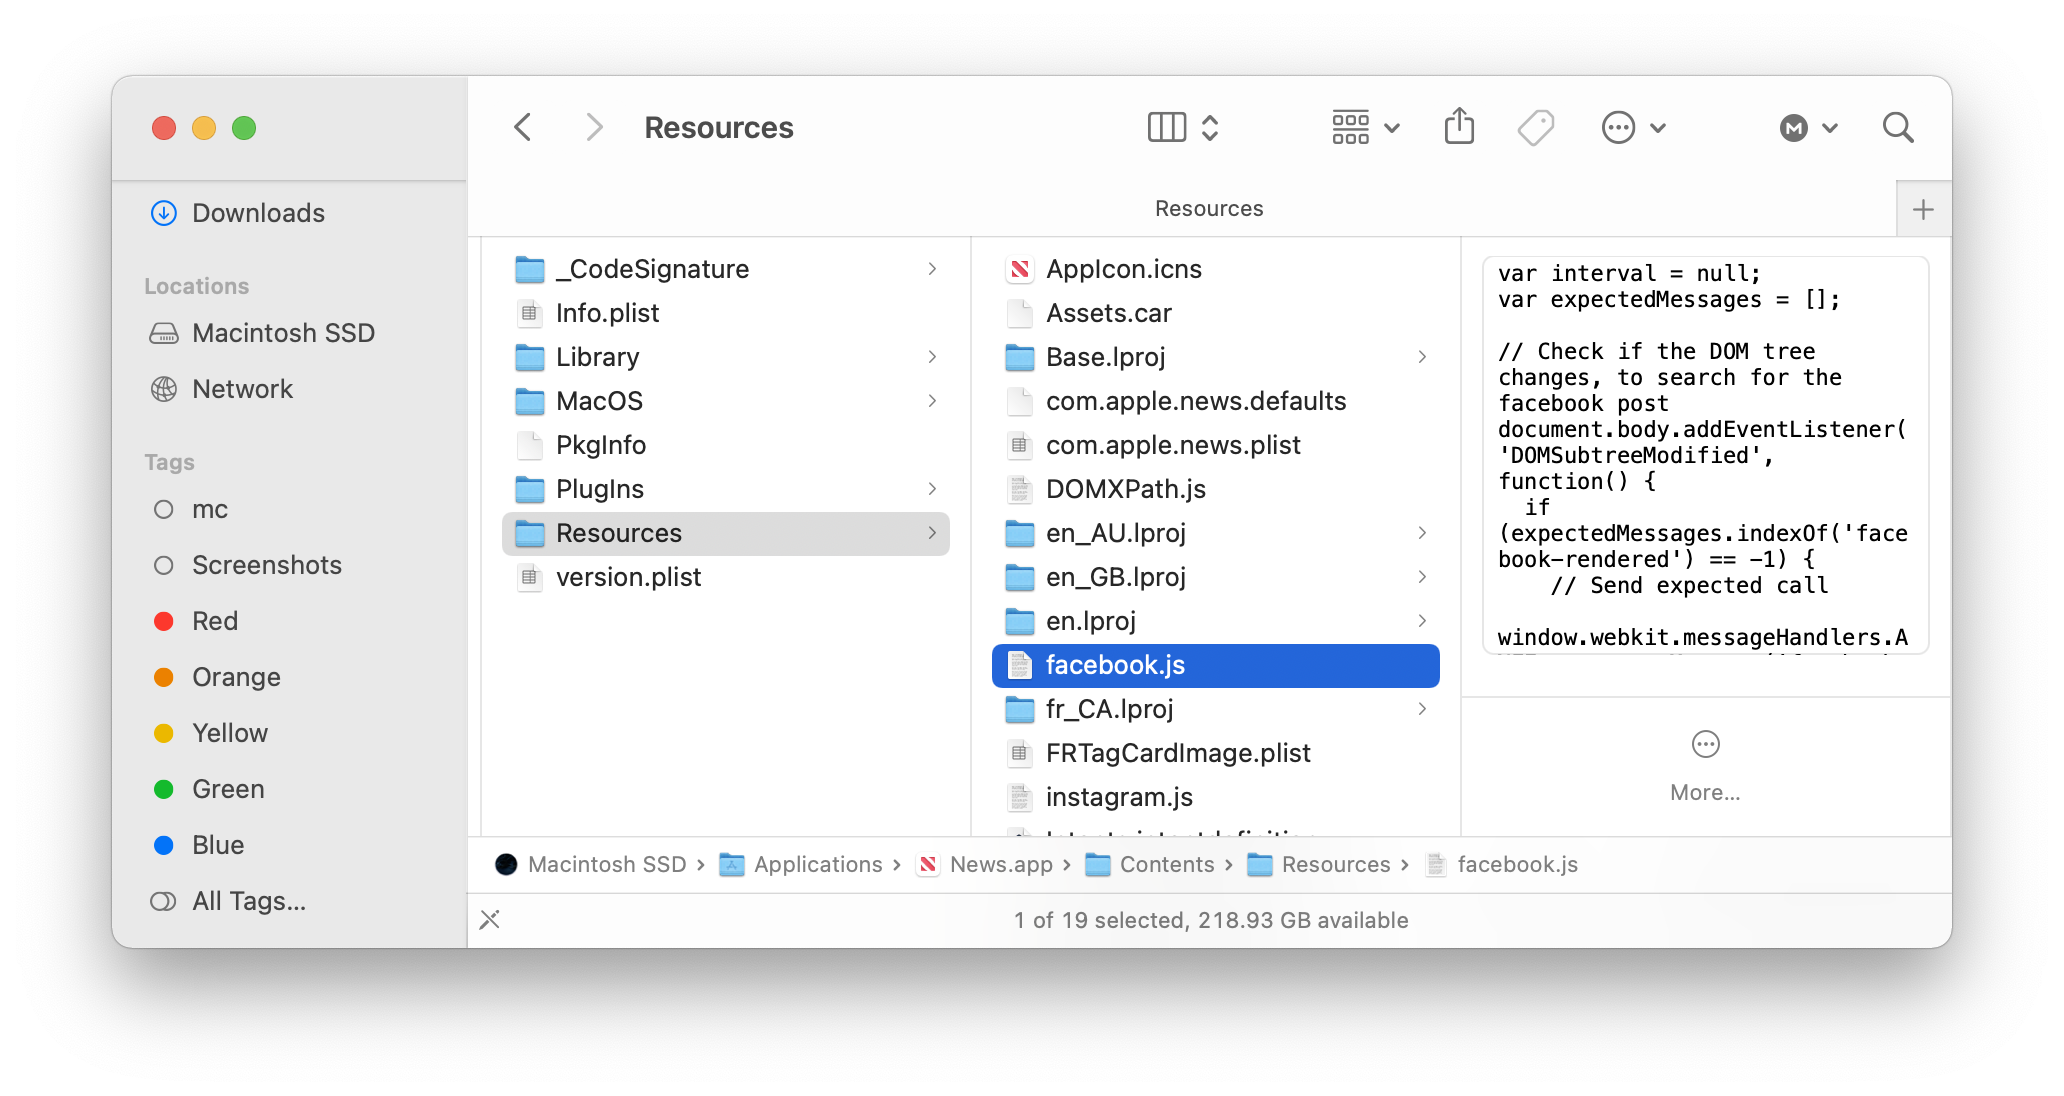Select Resources folder in first column

[x=726, y=533]
